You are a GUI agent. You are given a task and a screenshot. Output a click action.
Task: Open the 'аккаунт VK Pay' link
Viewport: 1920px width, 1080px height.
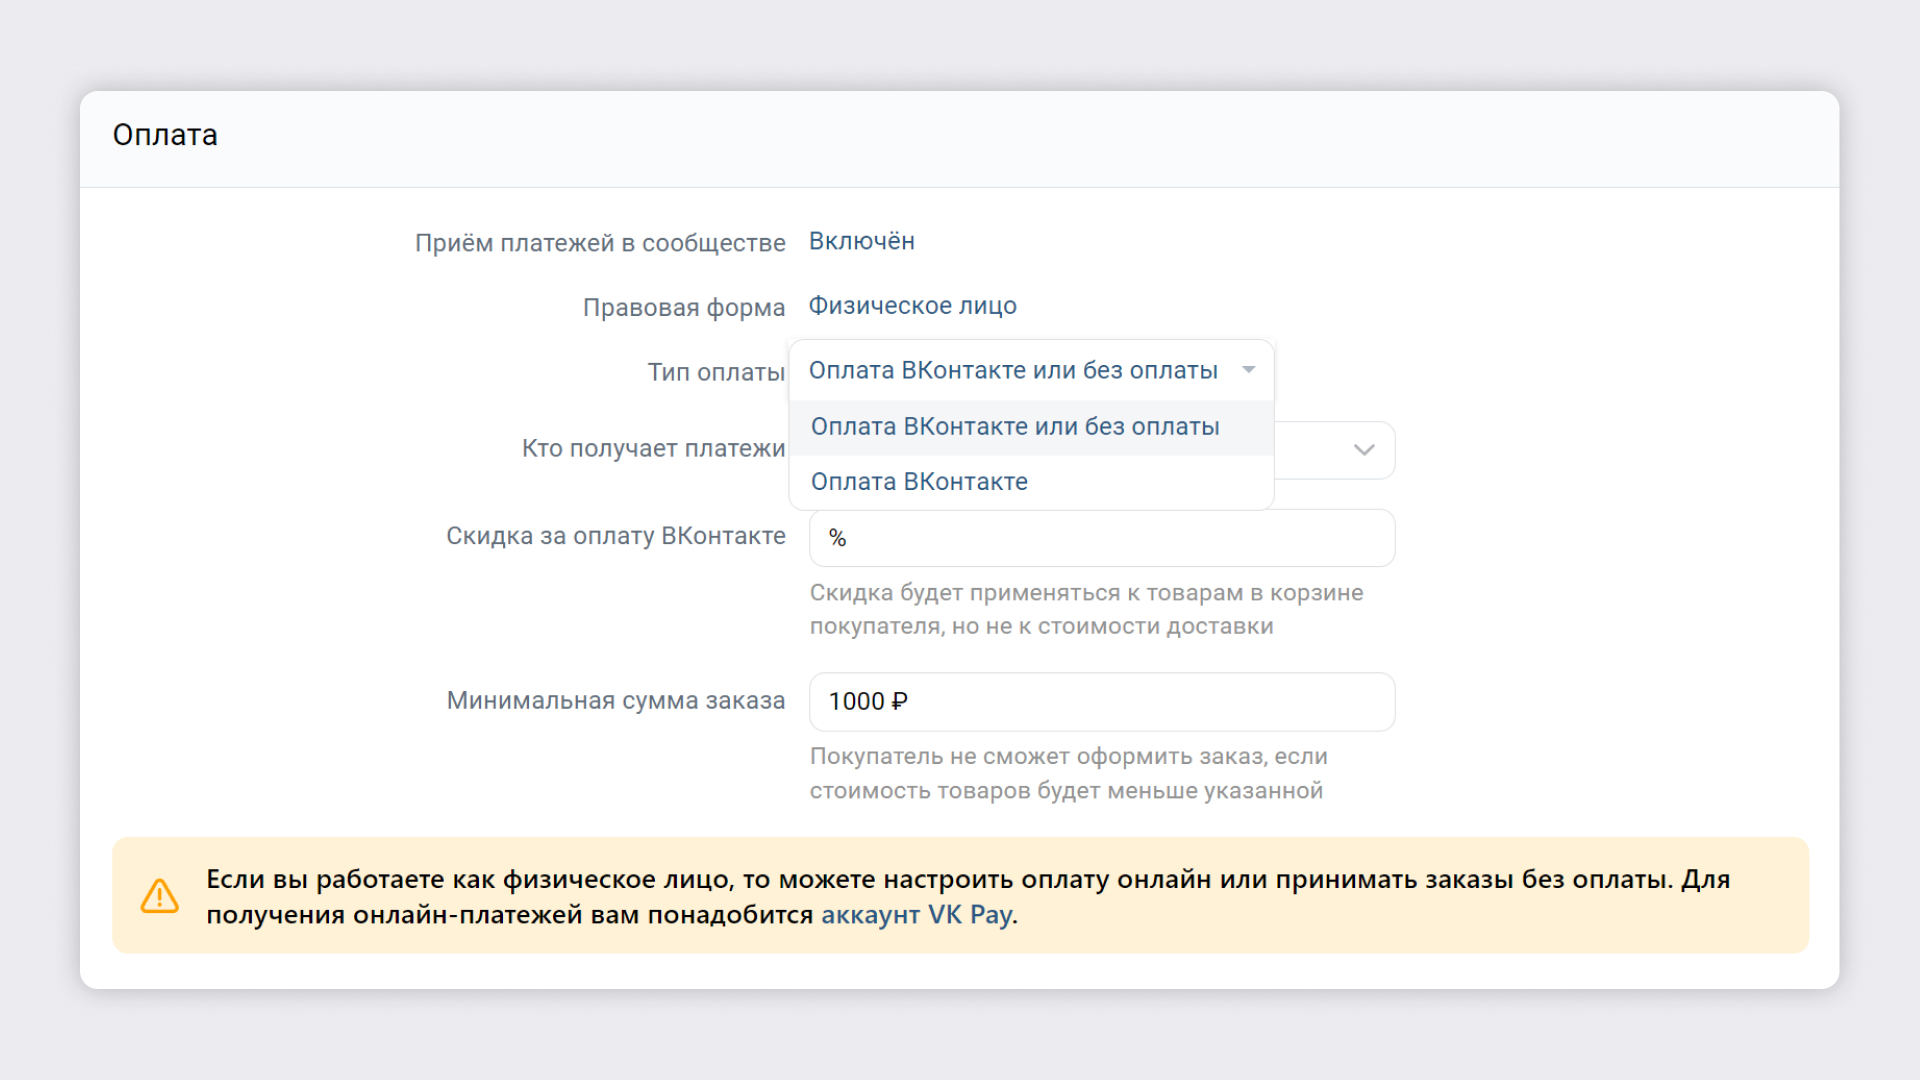point(916,915)
